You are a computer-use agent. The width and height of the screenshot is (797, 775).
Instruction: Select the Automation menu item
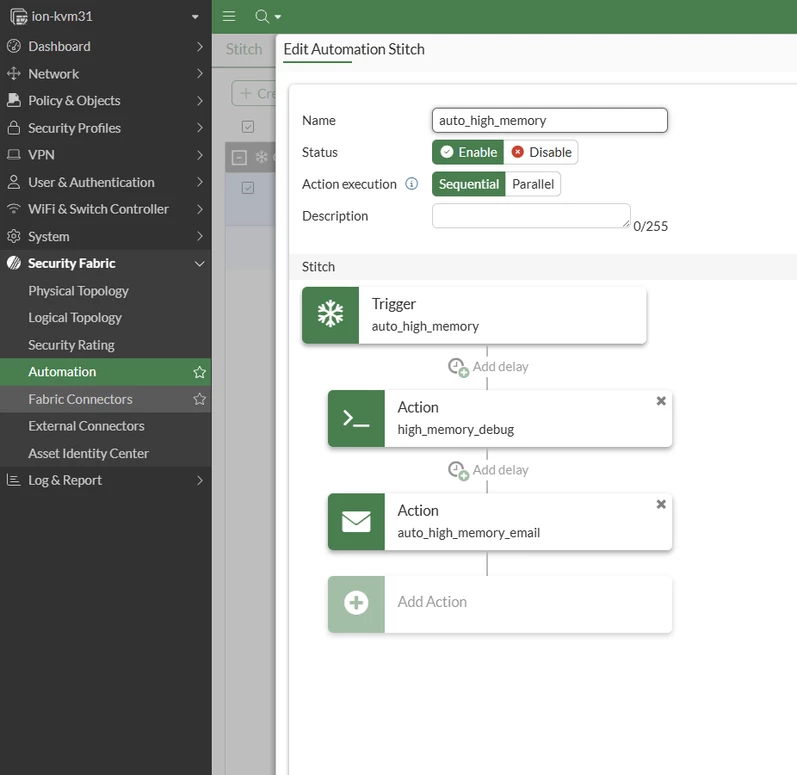[106, 372]
